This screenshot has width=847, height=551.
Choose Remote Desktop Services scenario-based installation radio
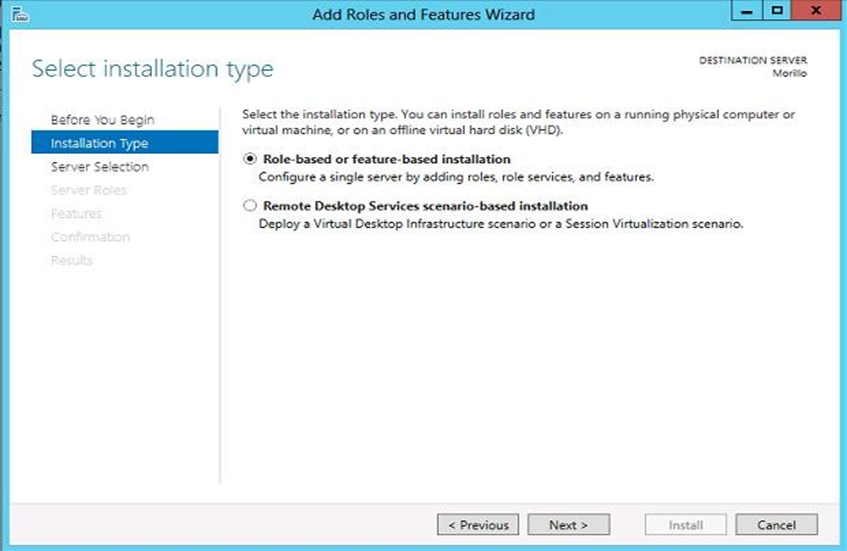[x=250, y=207]
